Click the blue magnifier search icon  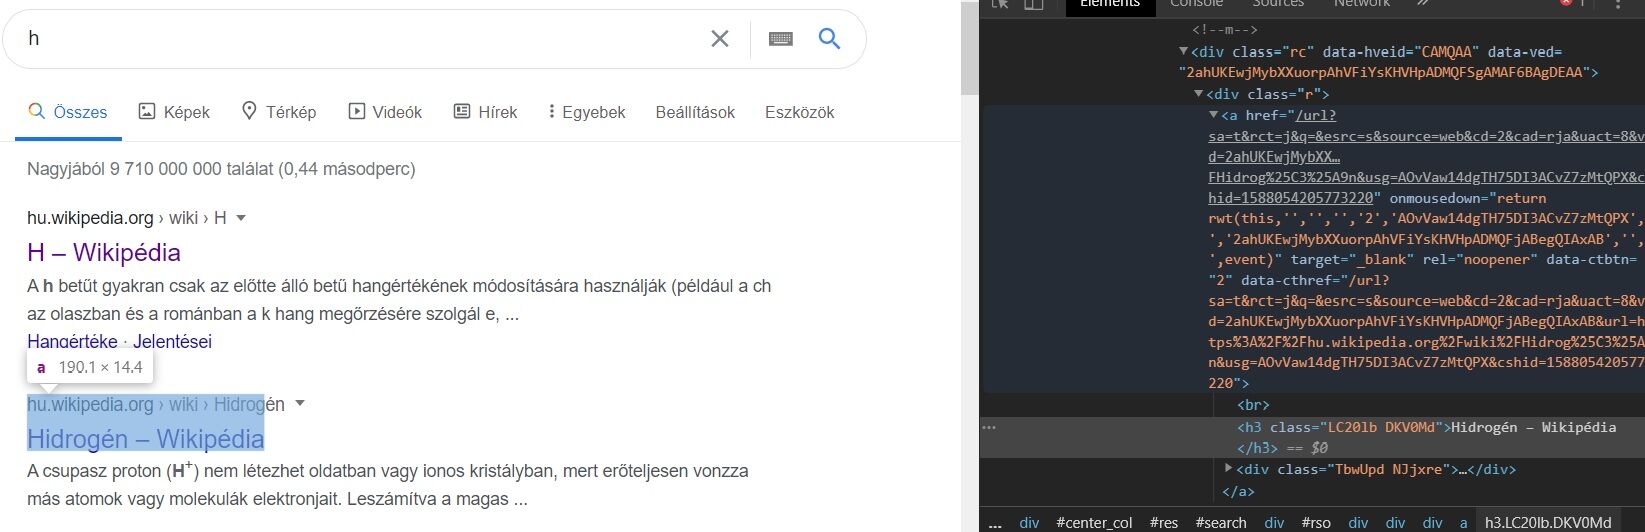829,39
